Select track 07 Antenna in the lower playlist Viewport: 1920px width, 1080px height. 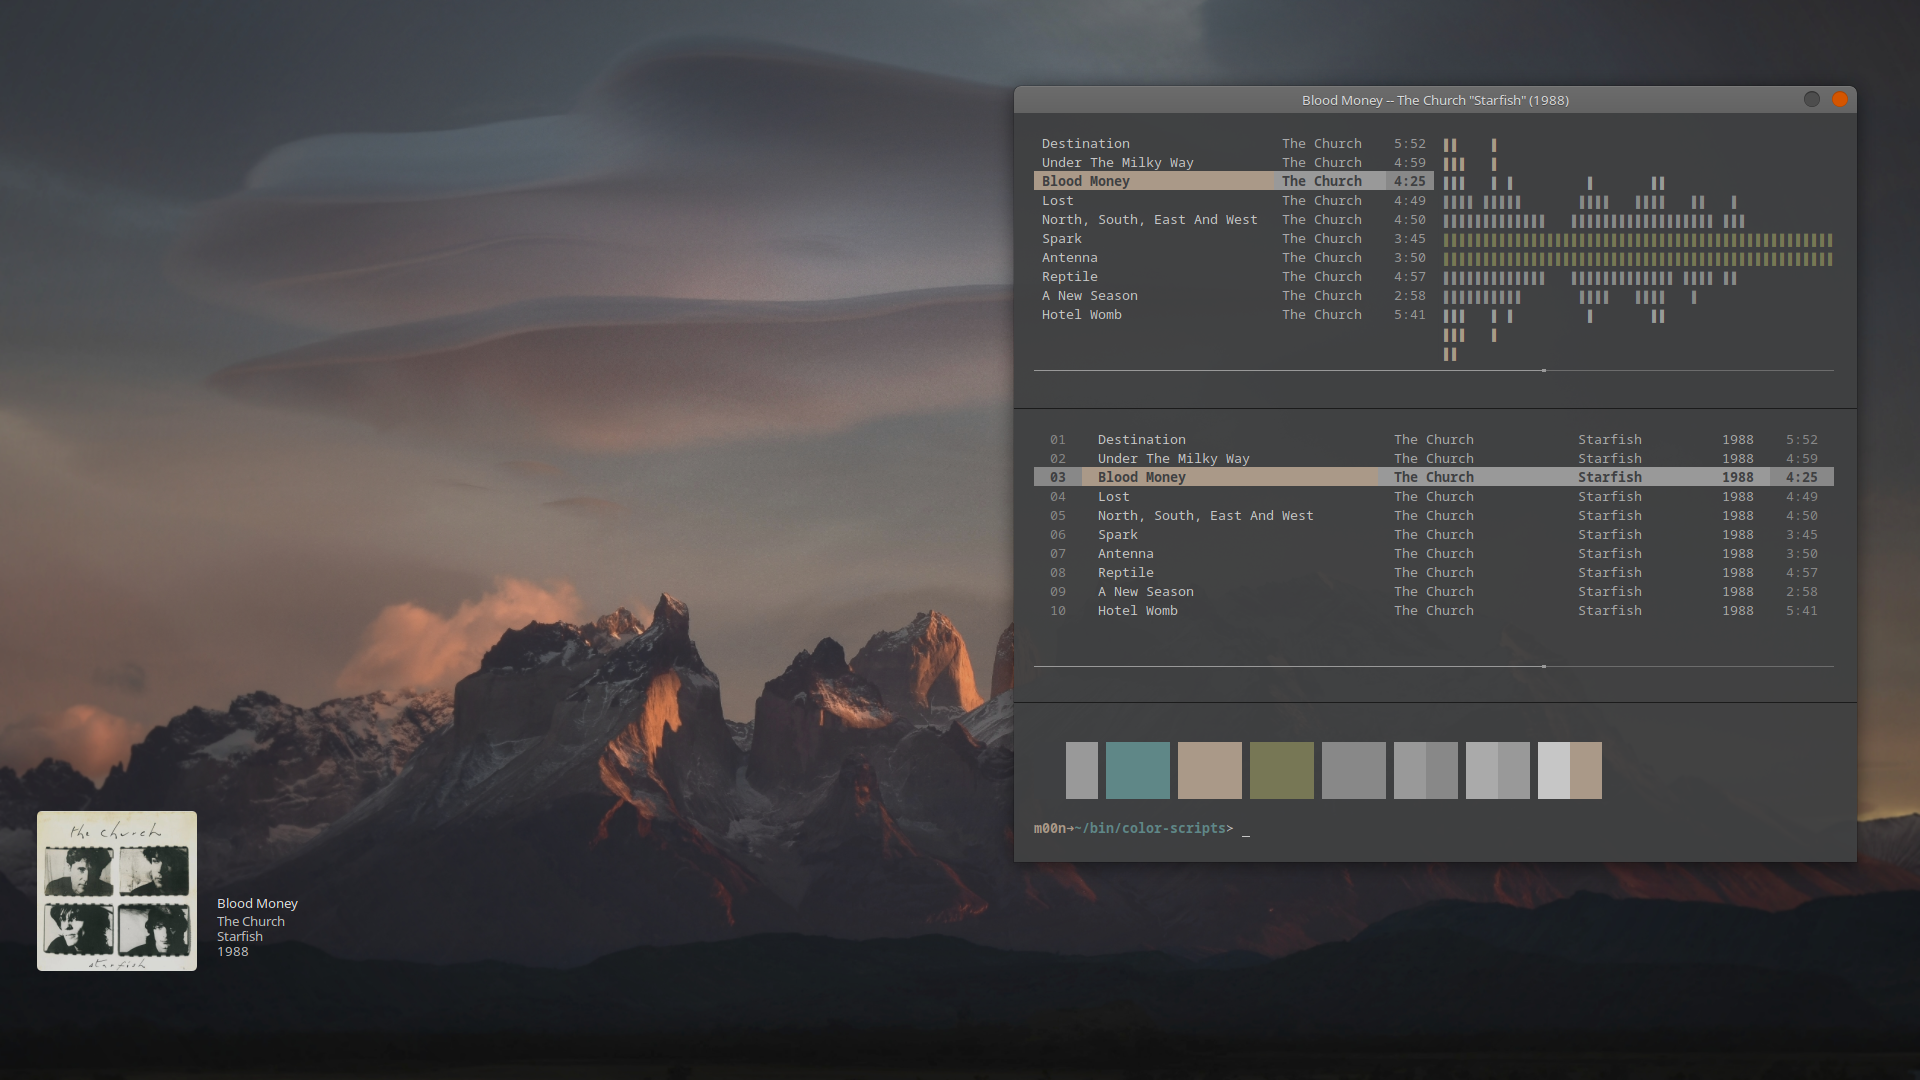tap(1126, 554)
